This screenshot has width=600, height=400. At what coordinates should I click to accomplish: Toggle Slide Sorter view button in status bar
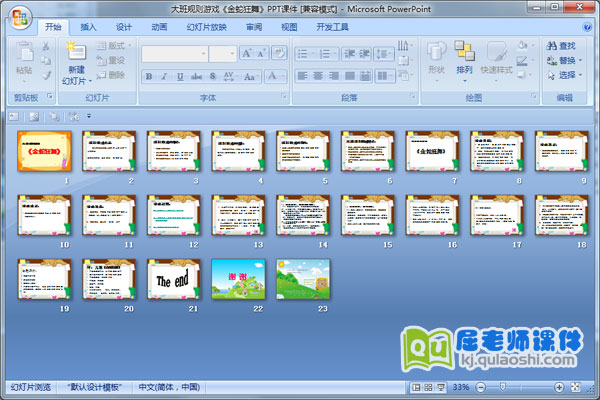[429, 387]
